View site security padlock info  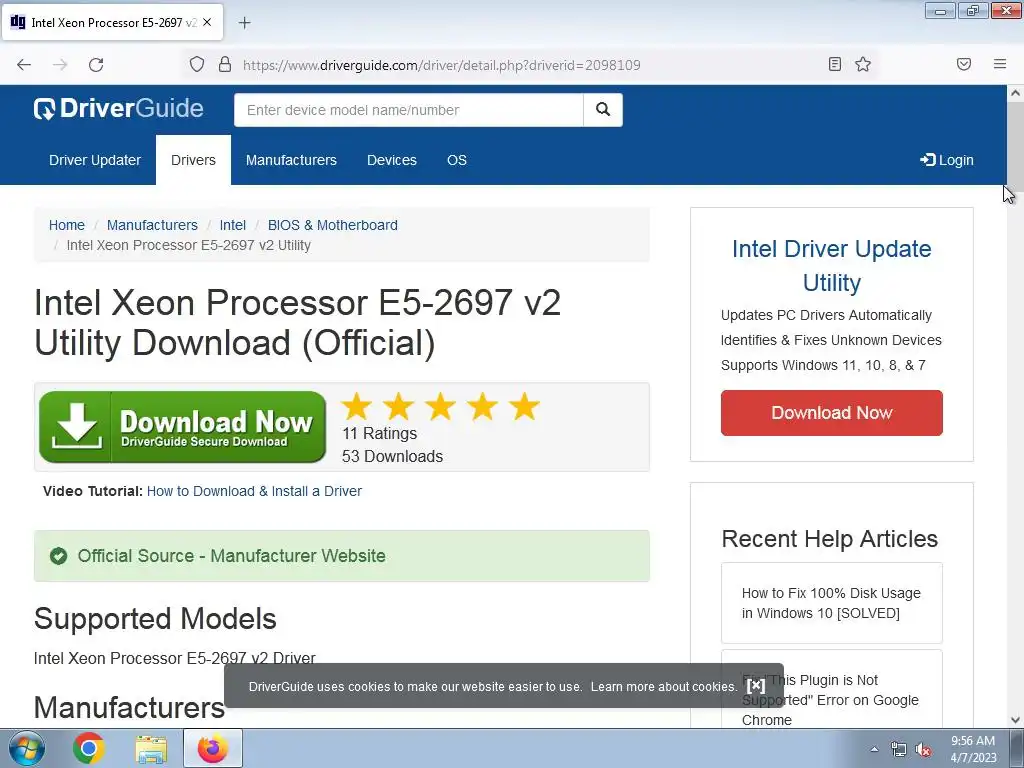225,65
